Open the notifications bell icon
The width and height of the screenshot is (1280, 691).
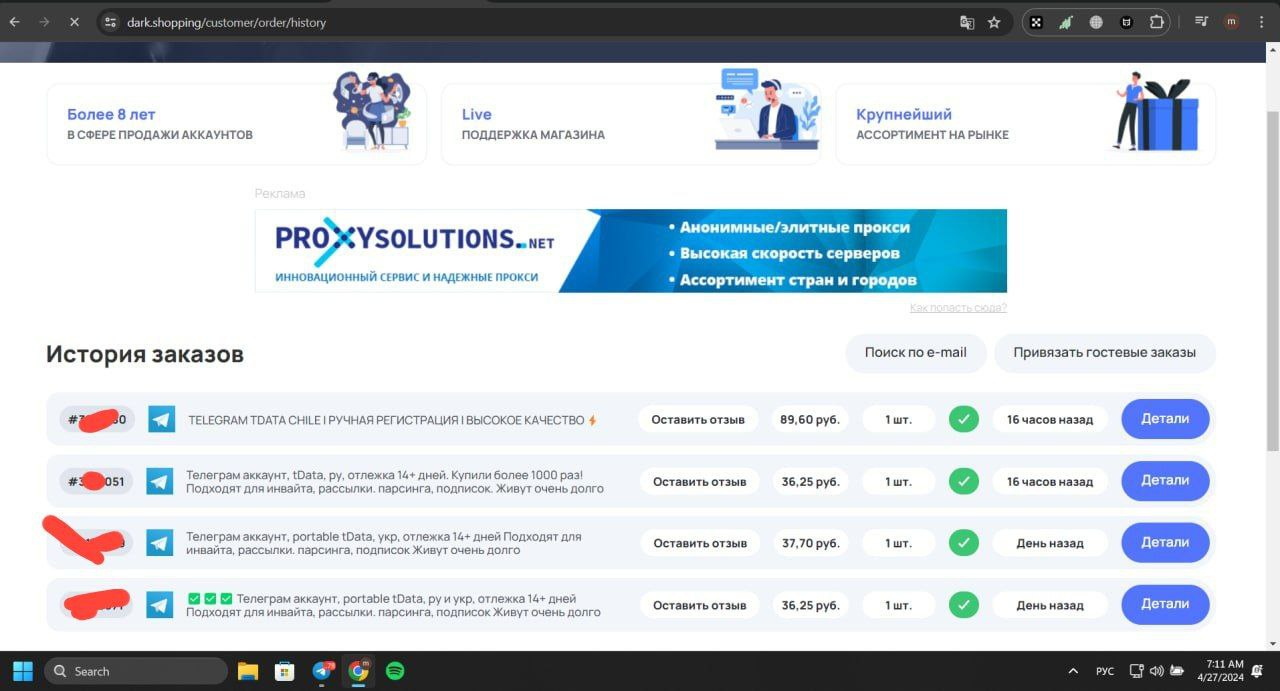[1257, 671]
